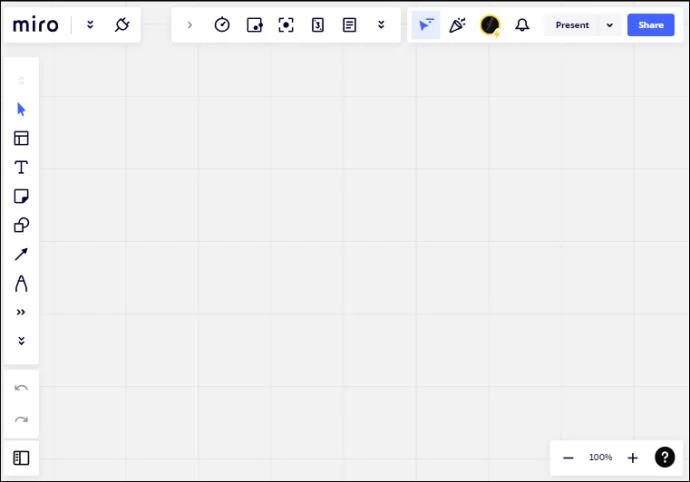Expand more apps in top toolbar
The width and height of the screenshot is (690, 482).
[x=381, y=25]
